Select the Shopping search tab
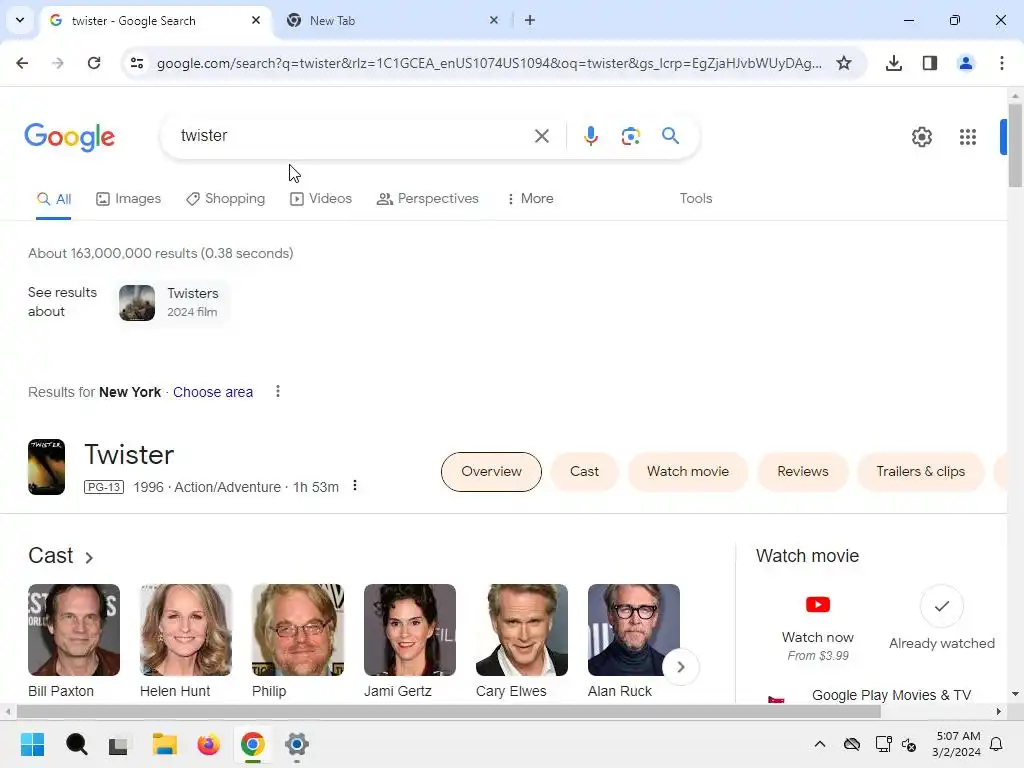The height and width of the screenshot is (768, 1024). pyautogui.click(x=226, y=199)
